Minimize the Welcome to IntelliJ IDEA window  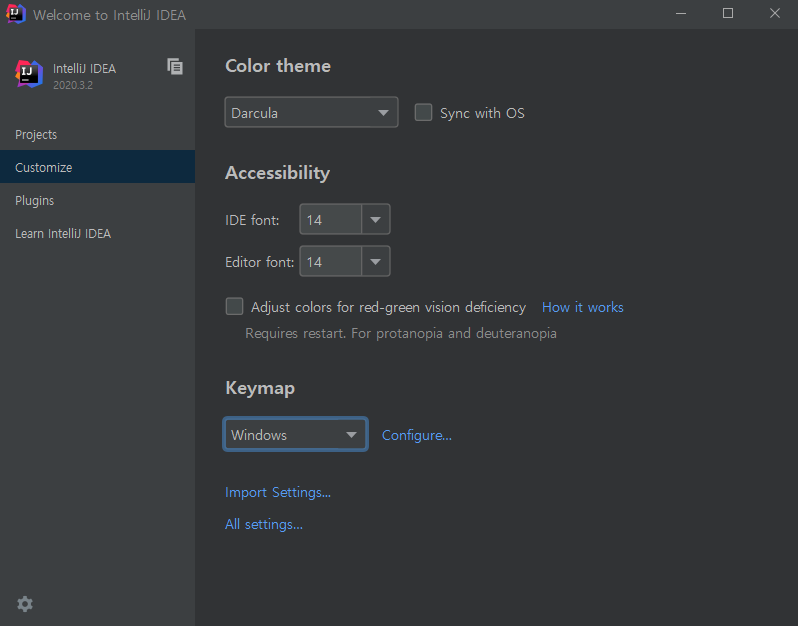coord(681,14)
